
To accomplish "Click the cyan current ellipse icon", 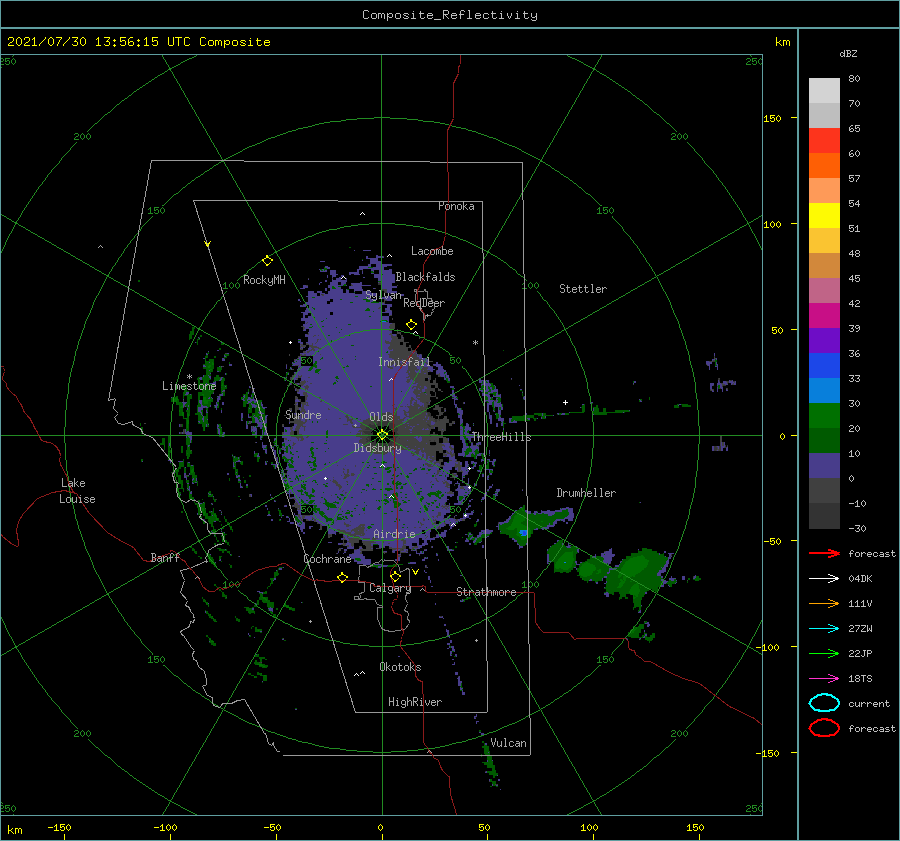I will click(x=824, y=703).
